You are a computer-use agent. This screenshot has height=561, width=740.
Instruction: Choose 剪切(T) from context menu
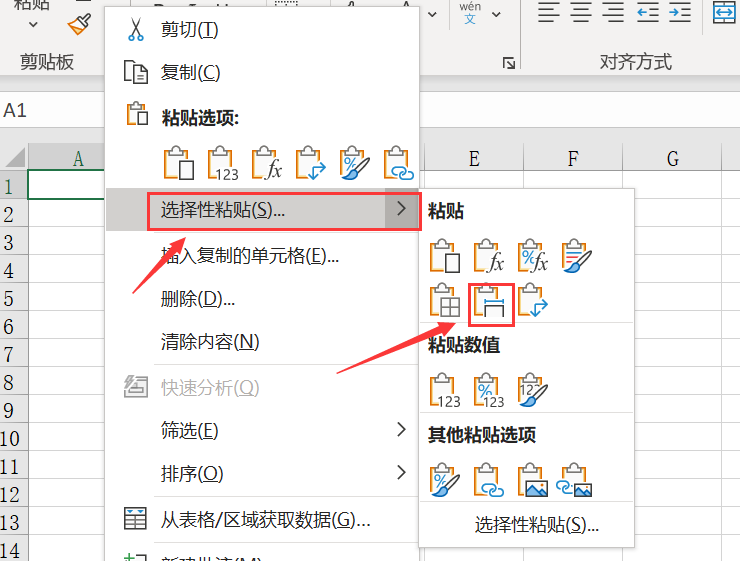pos(262,29)
